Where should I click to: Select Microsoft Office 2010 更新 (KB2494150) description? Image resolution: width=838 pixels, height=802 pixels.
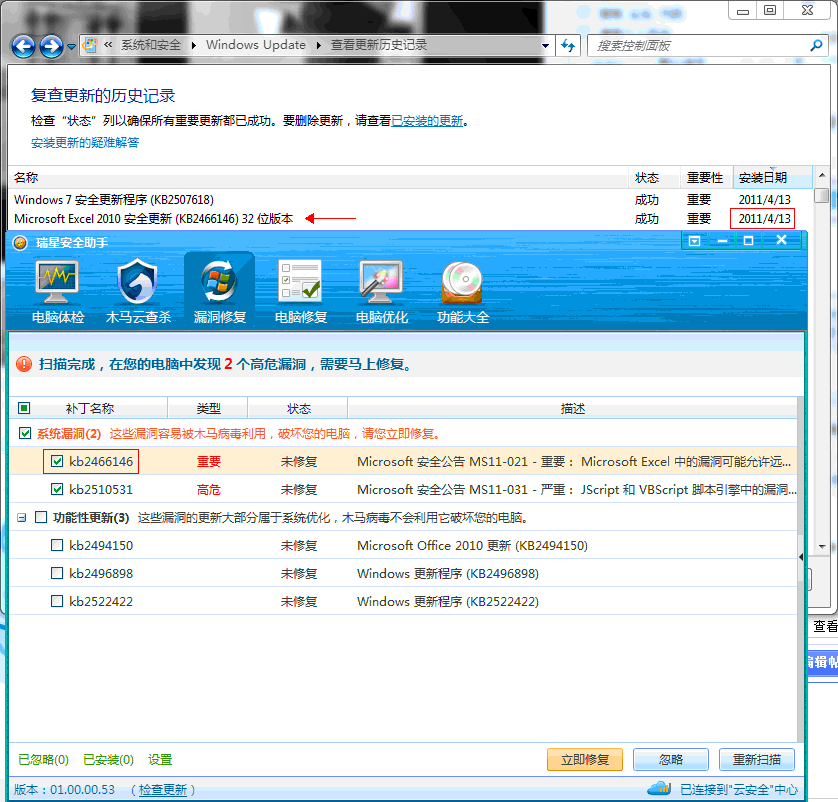[472, 546]
